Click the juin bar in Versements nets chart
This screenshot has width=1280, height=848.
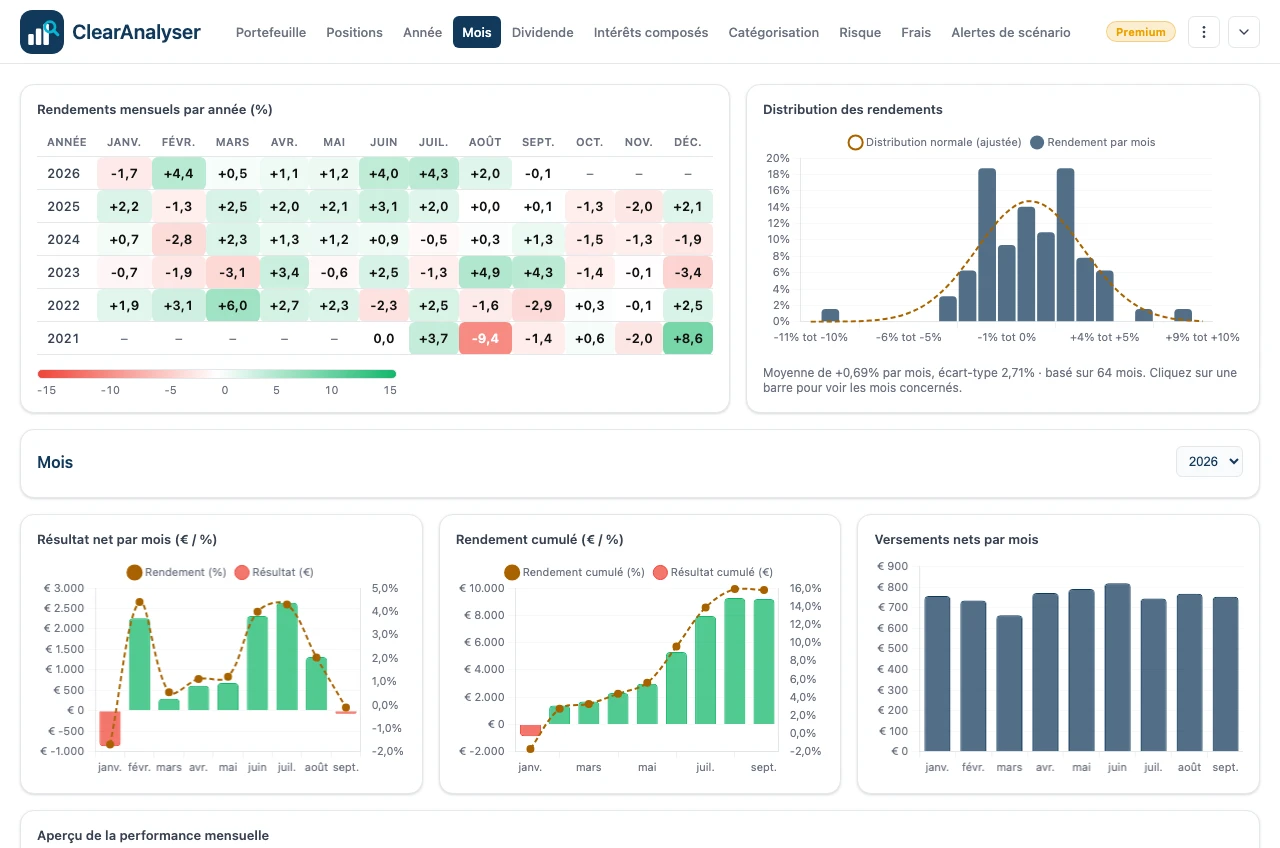click(x=1117, y=667)
